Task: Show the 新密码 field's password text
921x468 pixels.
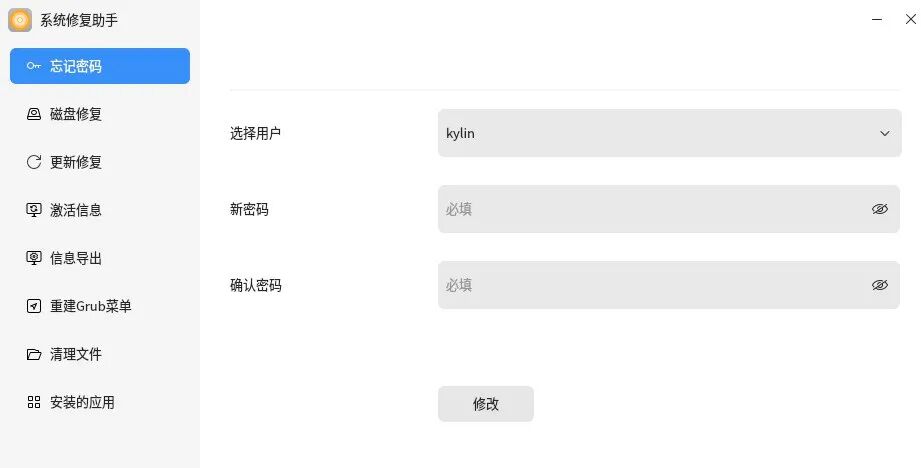Action: coord(879,209)
